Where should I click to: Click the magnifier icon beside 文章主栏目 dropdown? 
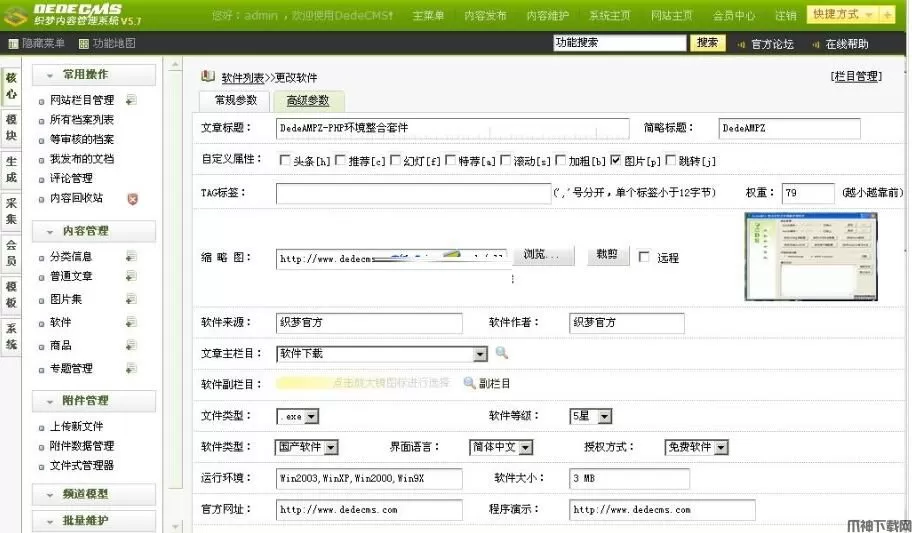pyautogui.click(x=502, y=353)
